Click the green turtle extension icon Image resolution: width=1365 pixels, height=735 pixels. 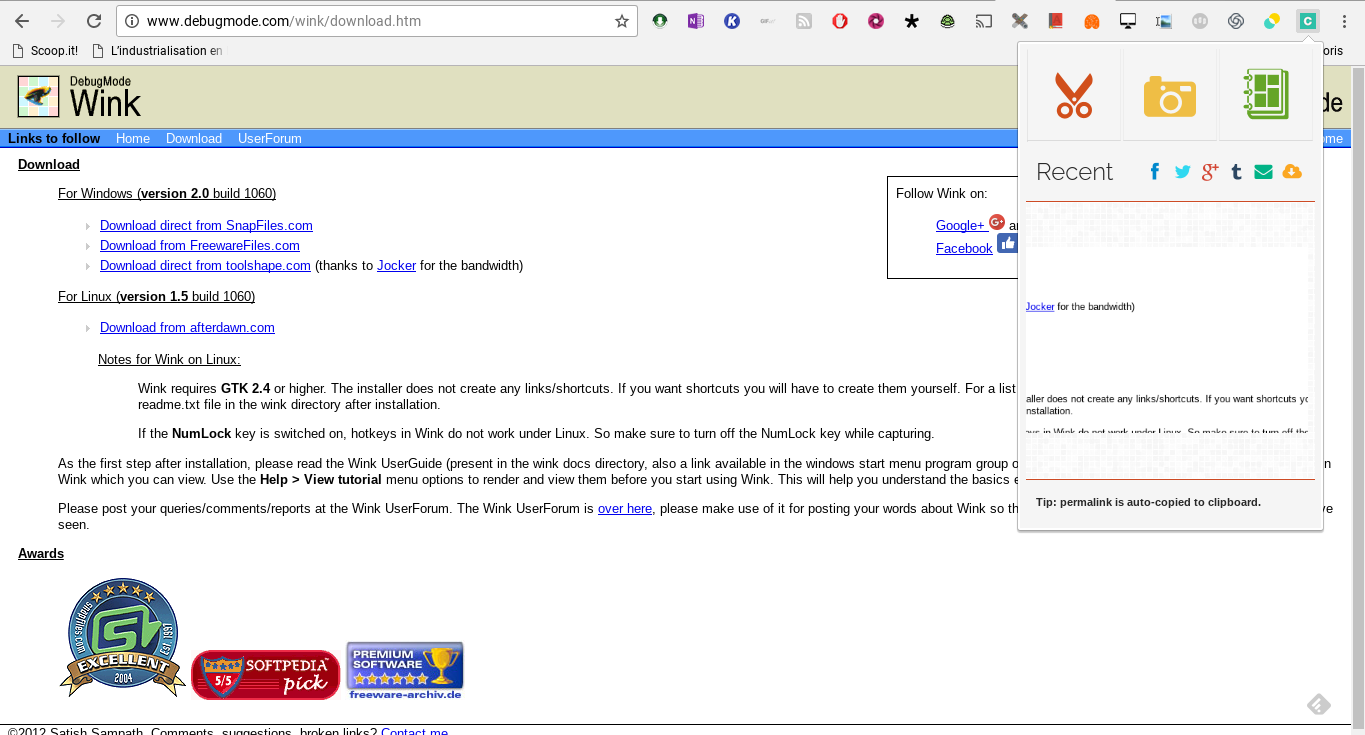tap(947, 21)
